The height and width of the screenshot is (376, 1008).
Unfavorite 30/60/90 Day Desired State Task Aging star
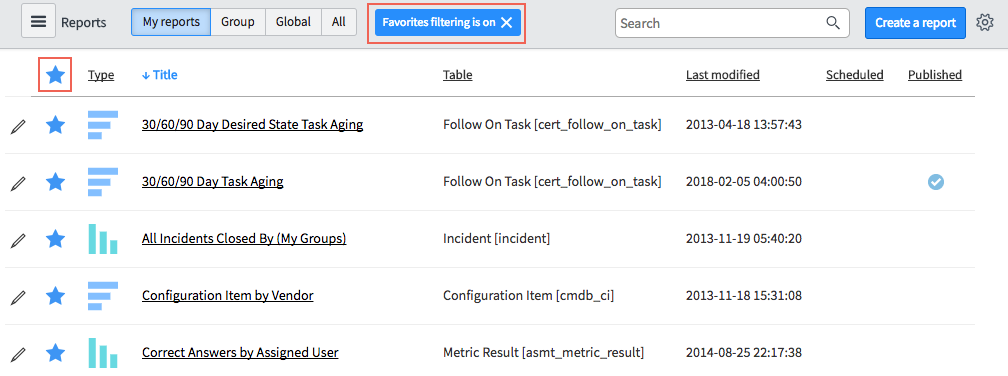coord(55,125)
